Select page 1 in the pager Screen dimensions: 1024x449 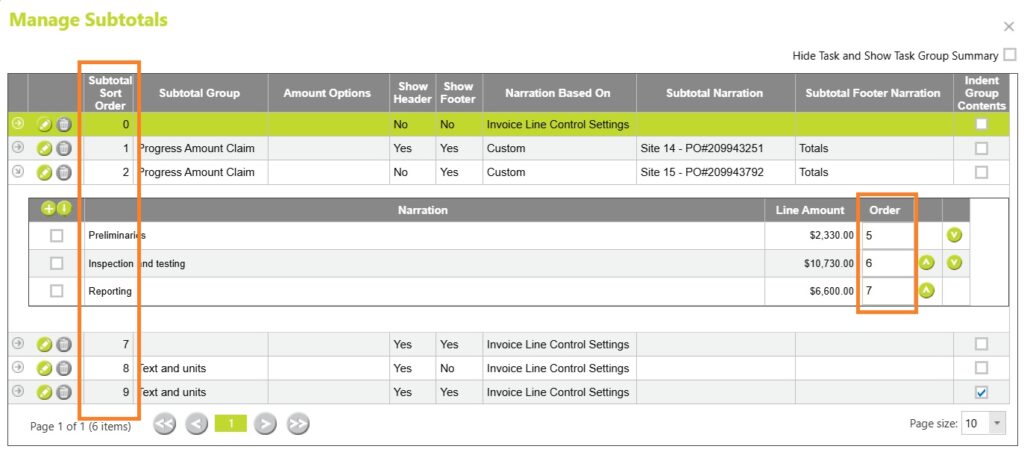231,424
